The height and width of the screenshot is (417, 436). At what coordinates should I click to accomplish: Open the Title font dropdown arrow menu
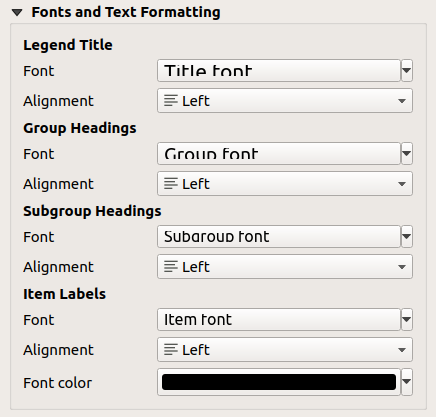pos(407,70)
